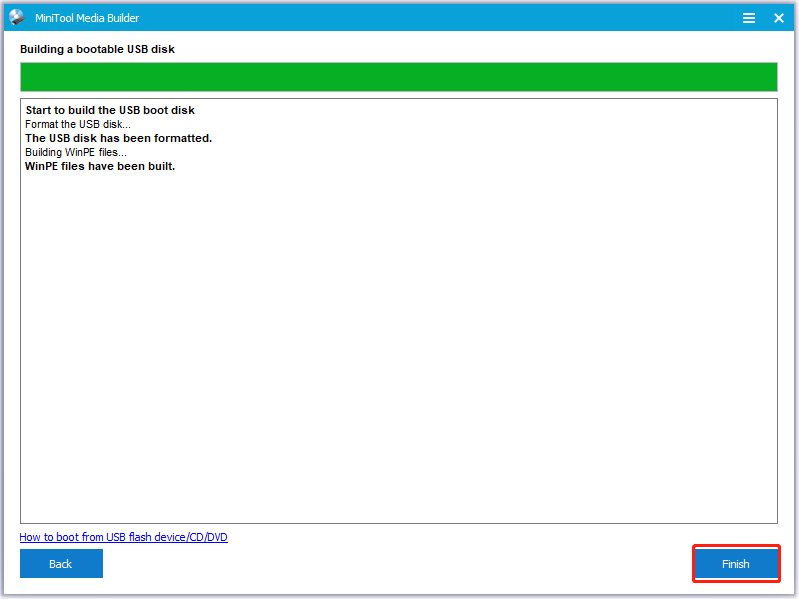This screenshot has height=599, width=799.
Task: Click the green build progress bar
Action: tap(398, 77)
